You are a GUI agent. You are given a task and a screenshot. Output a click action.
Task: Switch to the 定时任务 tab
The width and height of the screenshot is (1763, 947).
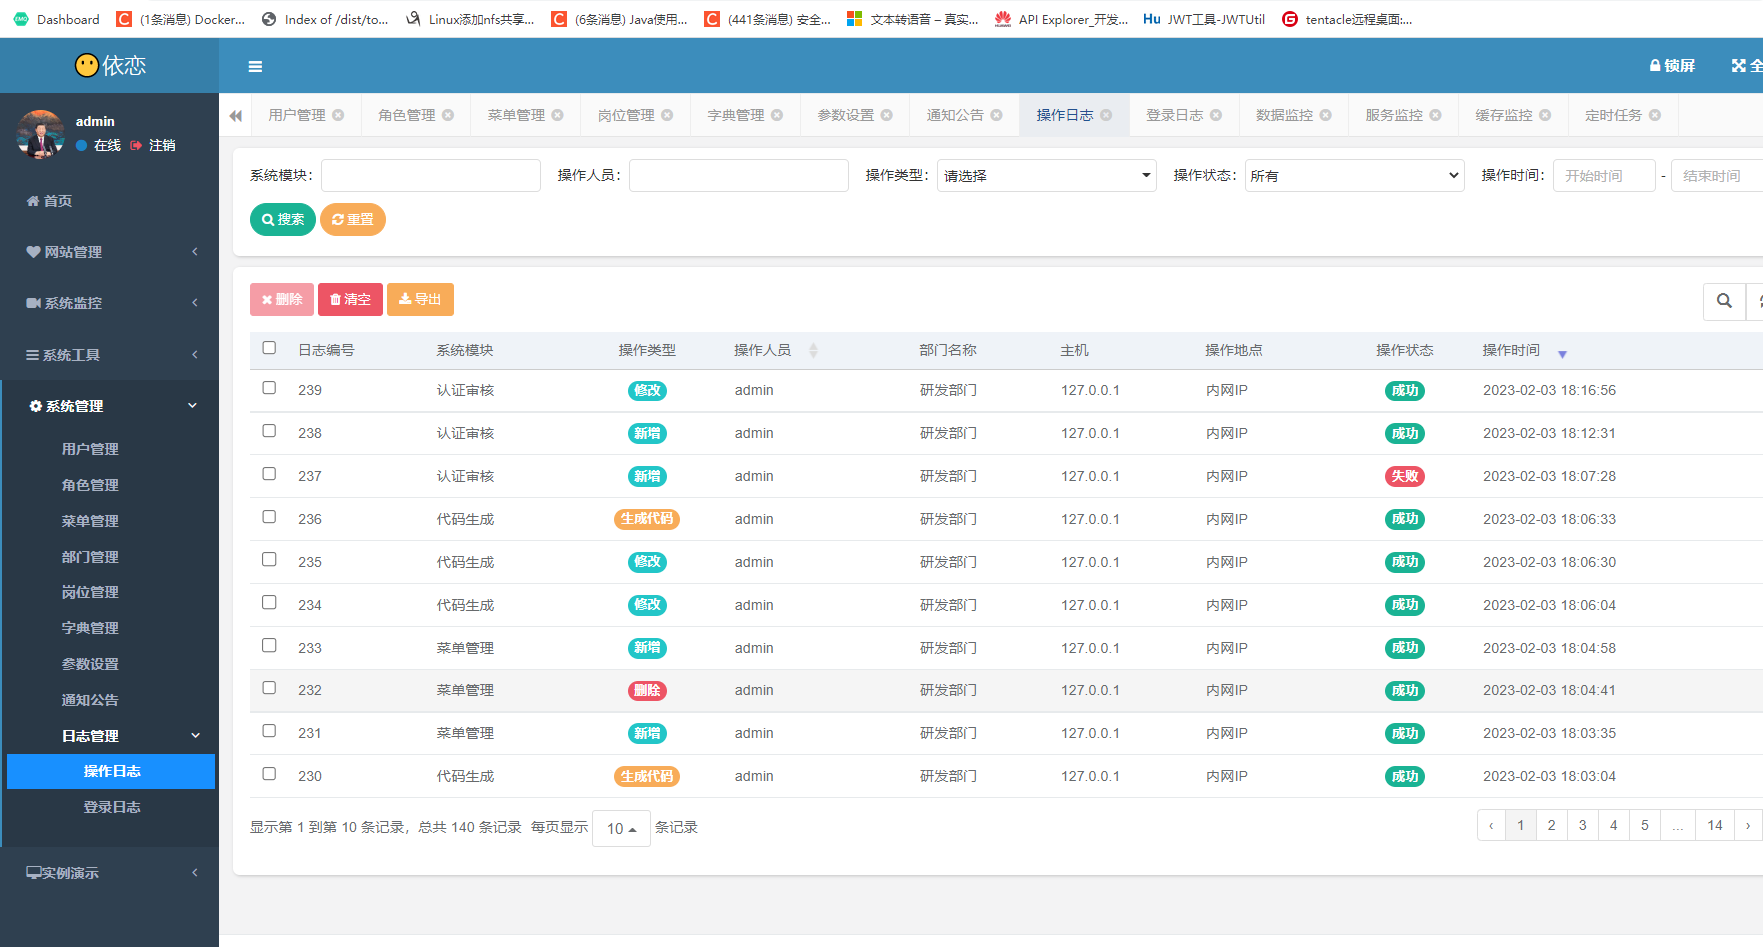coord(1613,115)
